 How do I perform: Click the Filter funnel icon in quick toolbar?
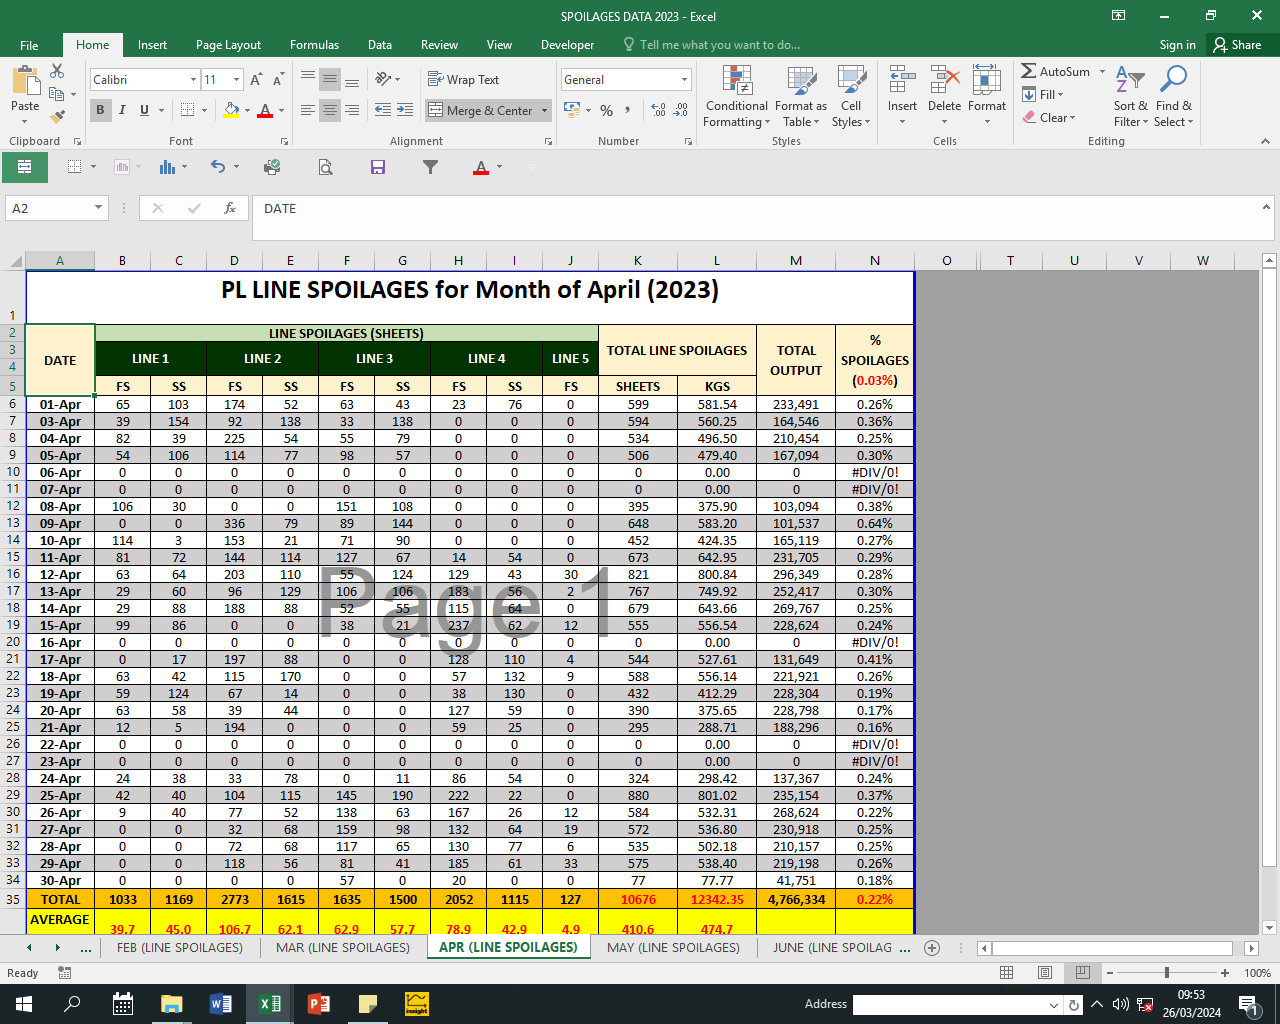430,167
